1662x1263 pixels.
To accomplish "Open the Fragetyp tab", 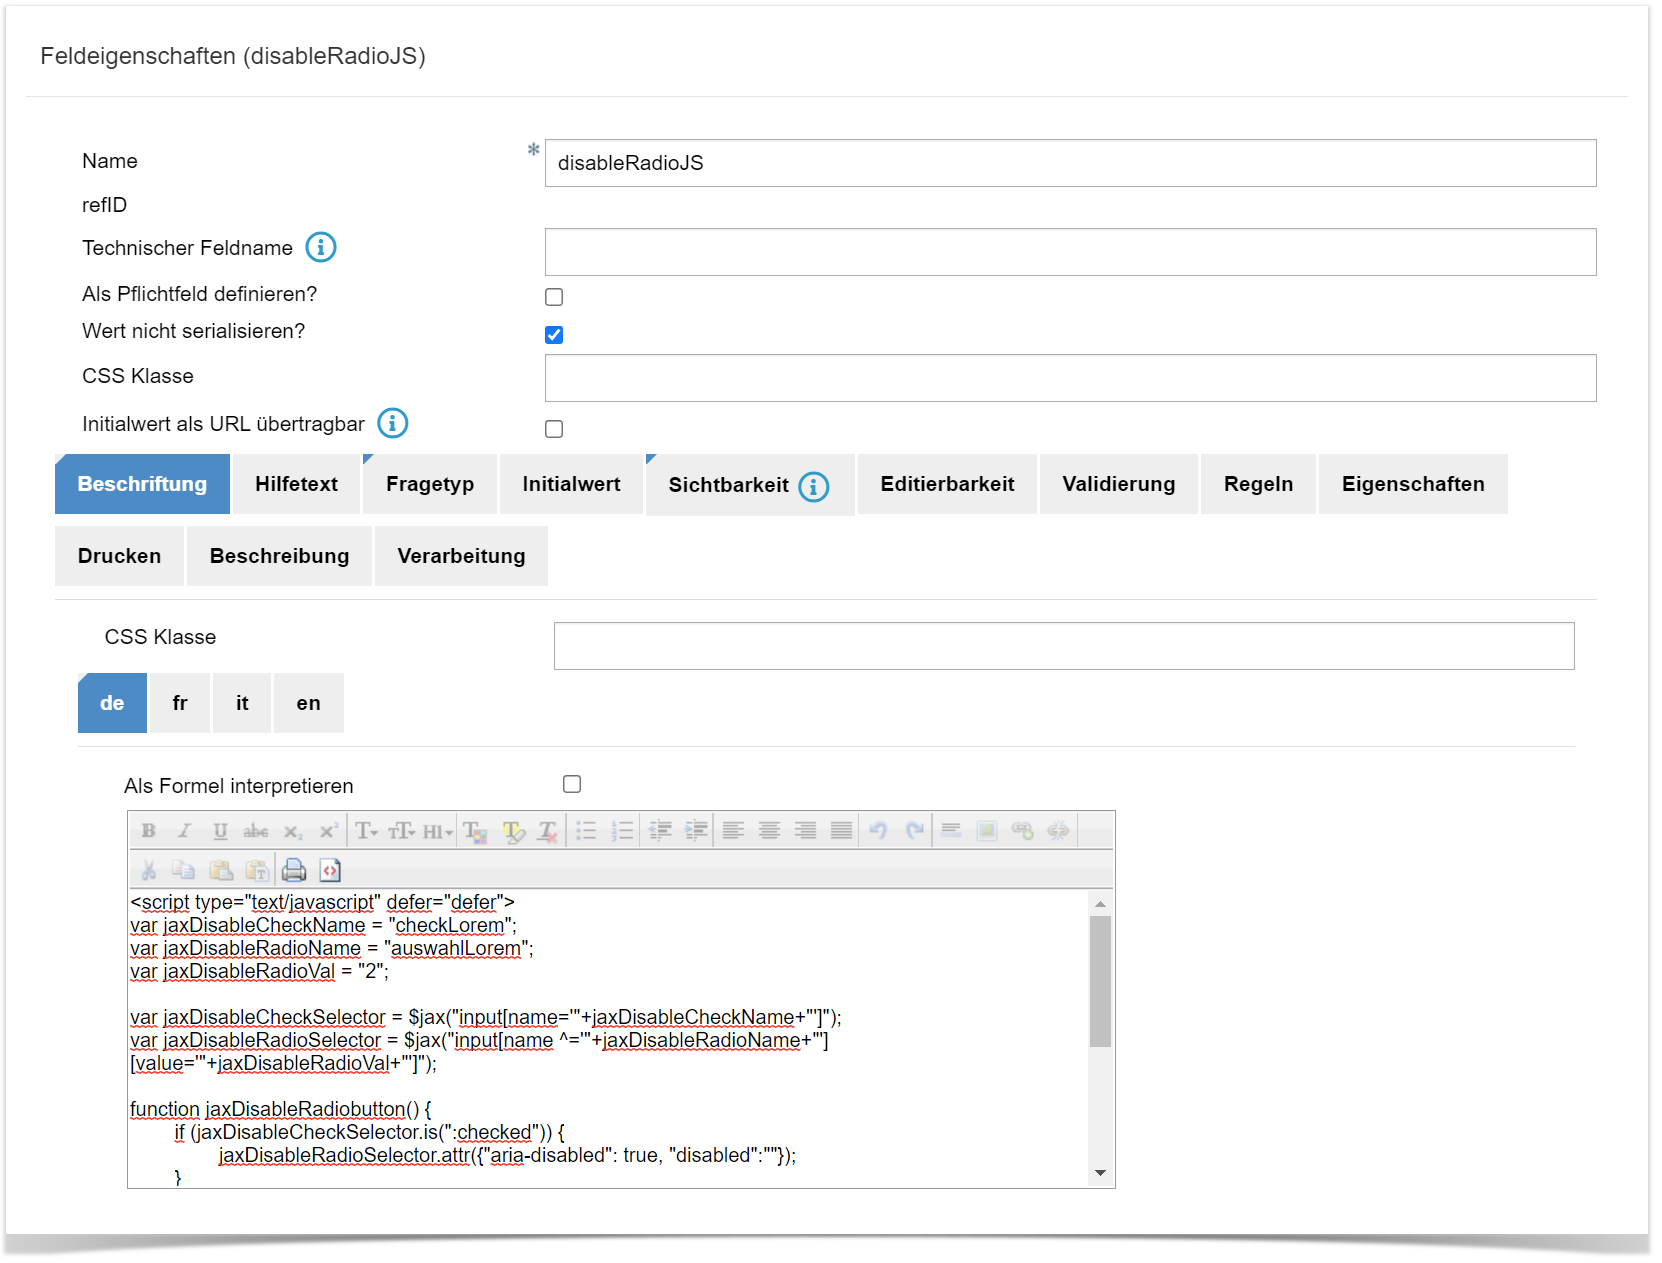I will pyautogui.click(x=430, y=484).
